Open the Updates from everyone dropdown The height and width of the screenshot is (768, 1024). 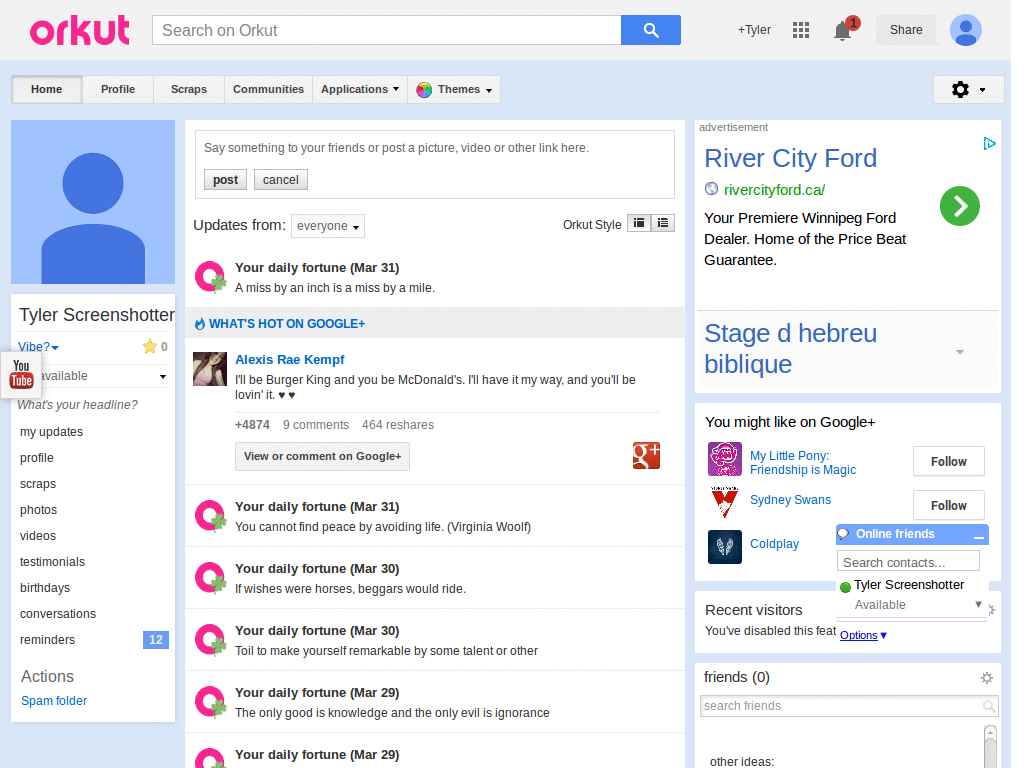[327, 226]
